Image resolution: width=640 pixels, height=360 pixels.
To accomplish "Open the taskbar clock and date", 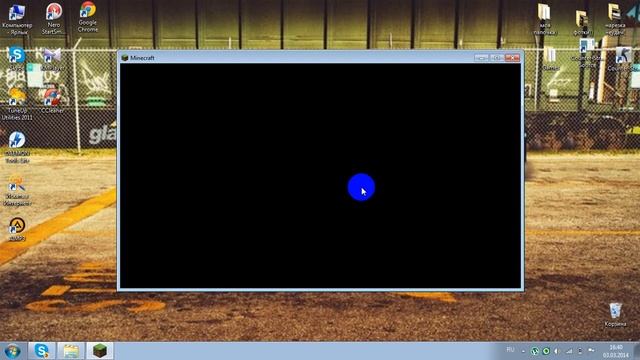I will 616,351.
